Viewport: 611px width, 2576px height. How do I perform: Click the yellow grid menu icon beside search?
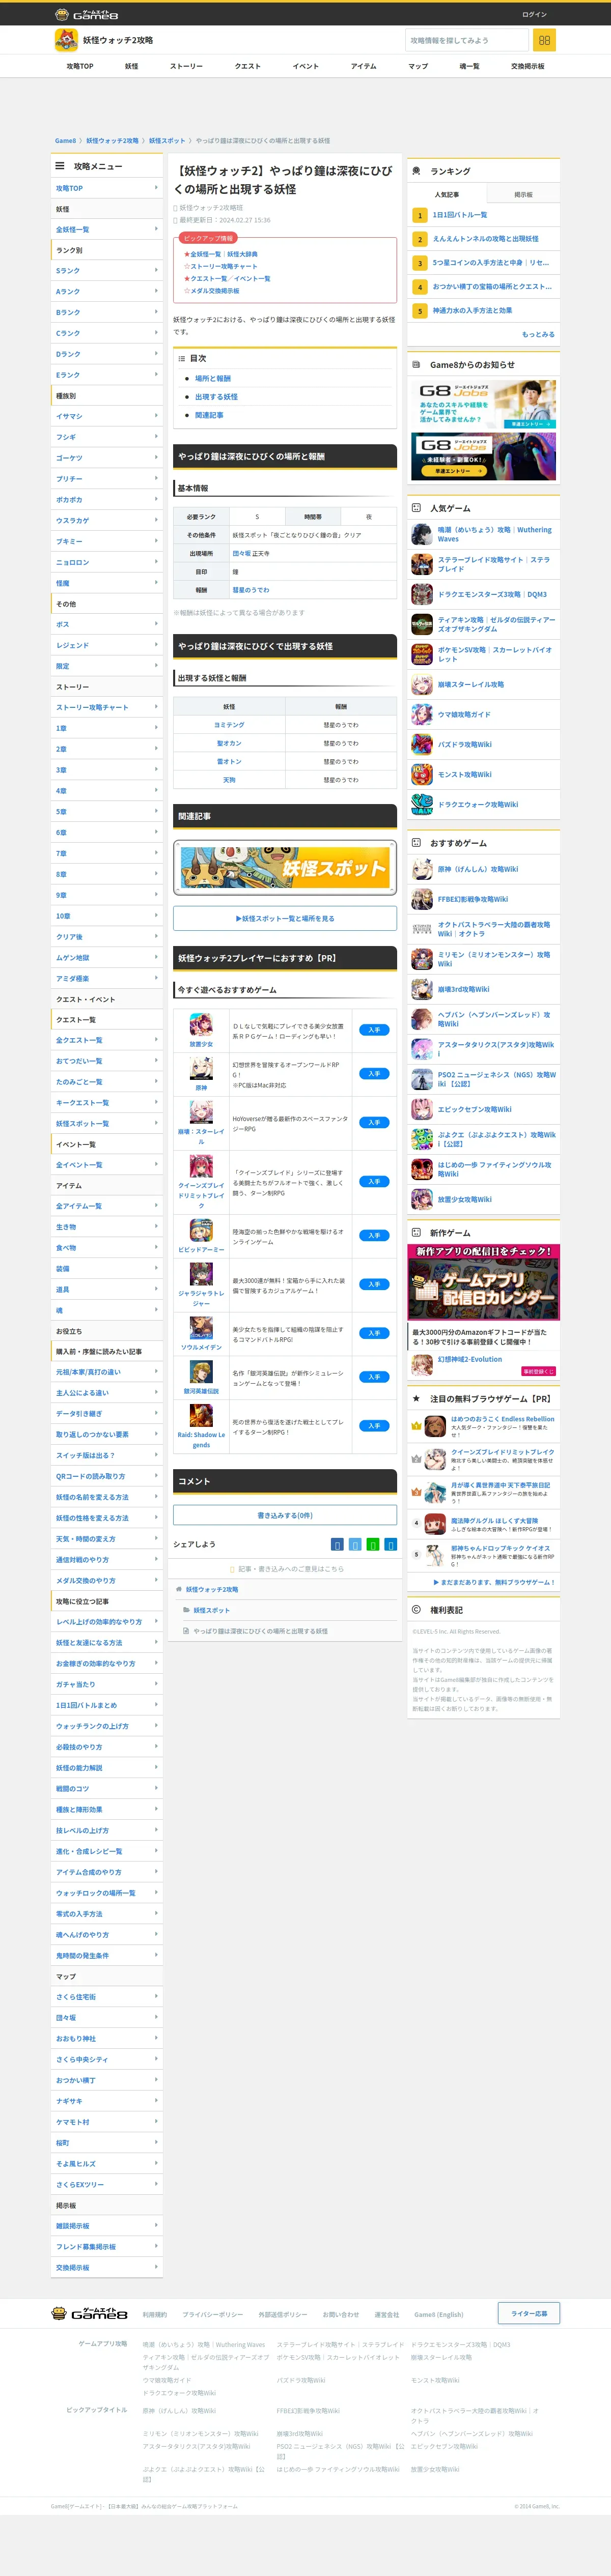tap(544, 40)
